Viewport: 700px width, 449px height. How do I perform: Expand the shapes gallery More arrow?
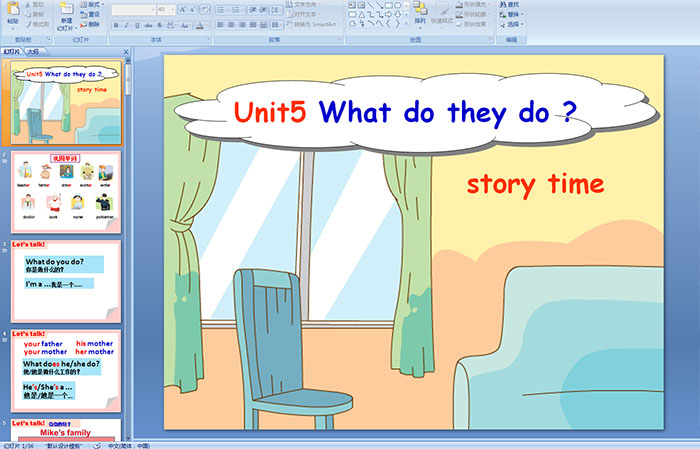tap(405, 25)
